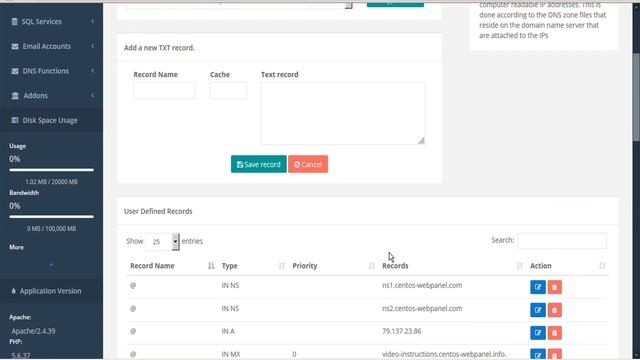
Task: Sort table by Priority column
Action: pyautogui.click(x=371, y=266)
